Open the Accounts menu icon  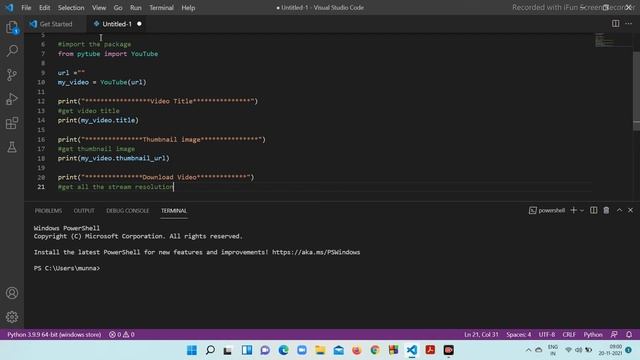click(12, 293)
